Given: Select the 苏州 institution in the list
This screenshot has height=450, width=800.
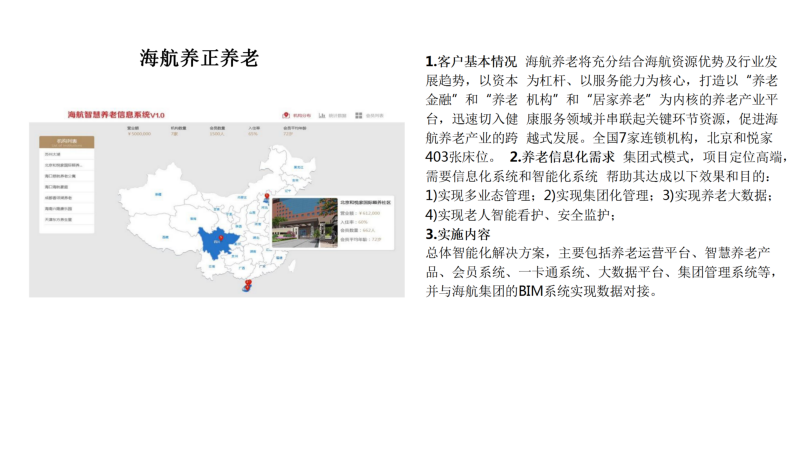Looking at the screenshot, I should 67,154.
